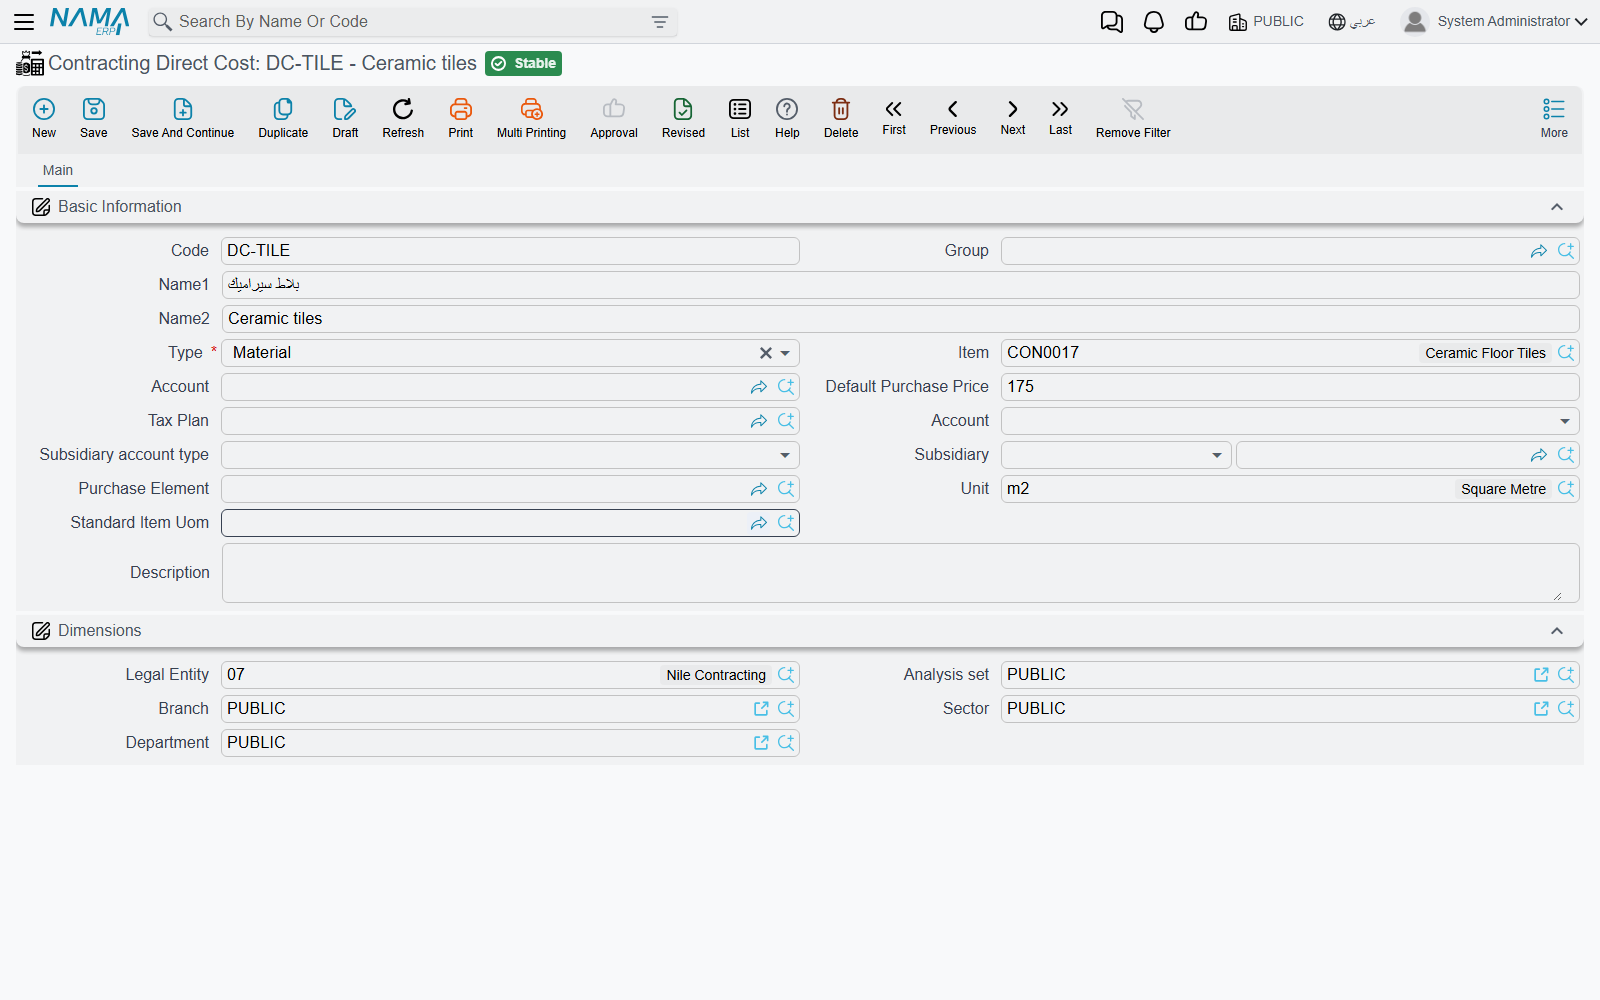Open Branch PUBLIC in new window
Viewport: 1600px width, 1000px height.
coord(761,709)
